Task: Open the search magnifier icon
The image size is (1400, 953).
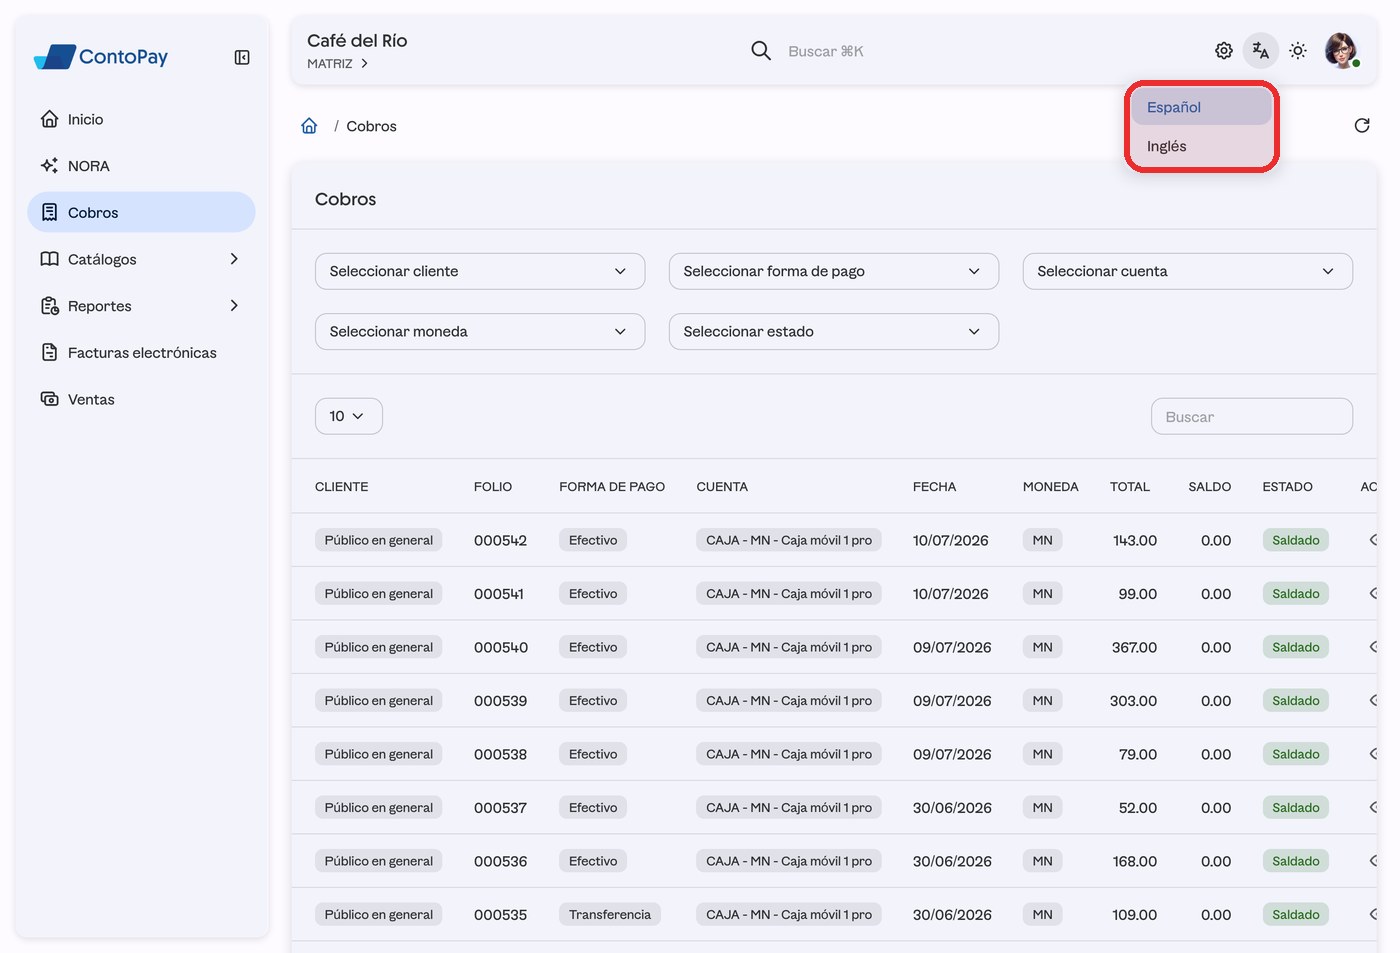Action: click(761, 51)
